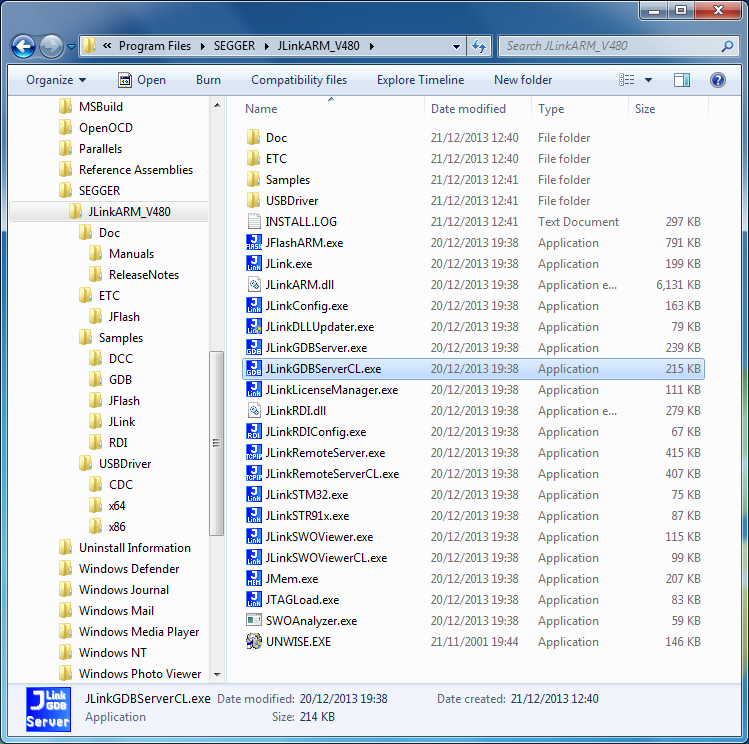The height and width of the screenshot is (744, 749).
Task: Click the JLink.exe application icon
Action: pyautogui.click(x=254, y=264)
